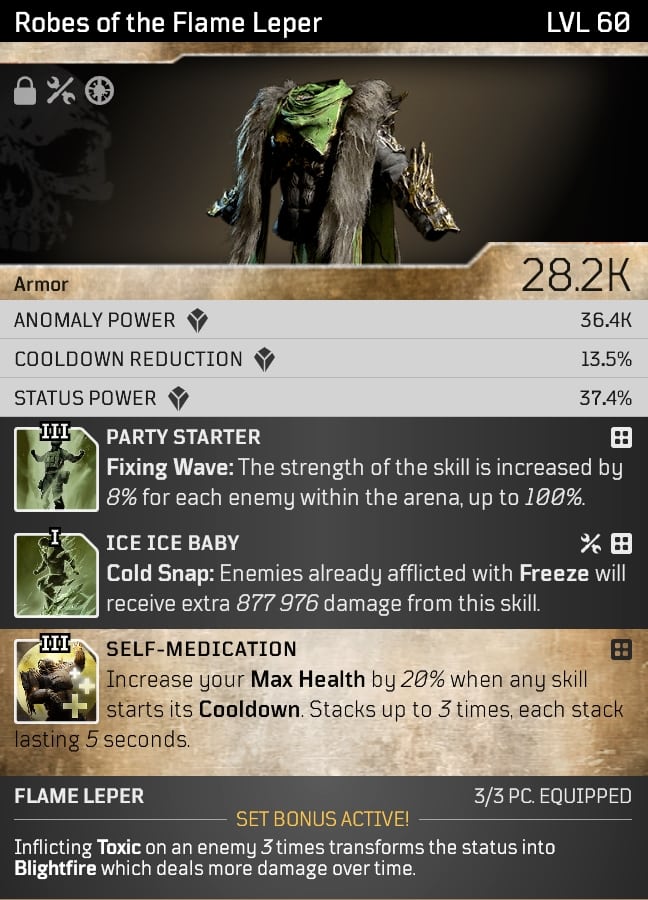
Task: Select the Party Starter mod icon
Action: point(56,468)
